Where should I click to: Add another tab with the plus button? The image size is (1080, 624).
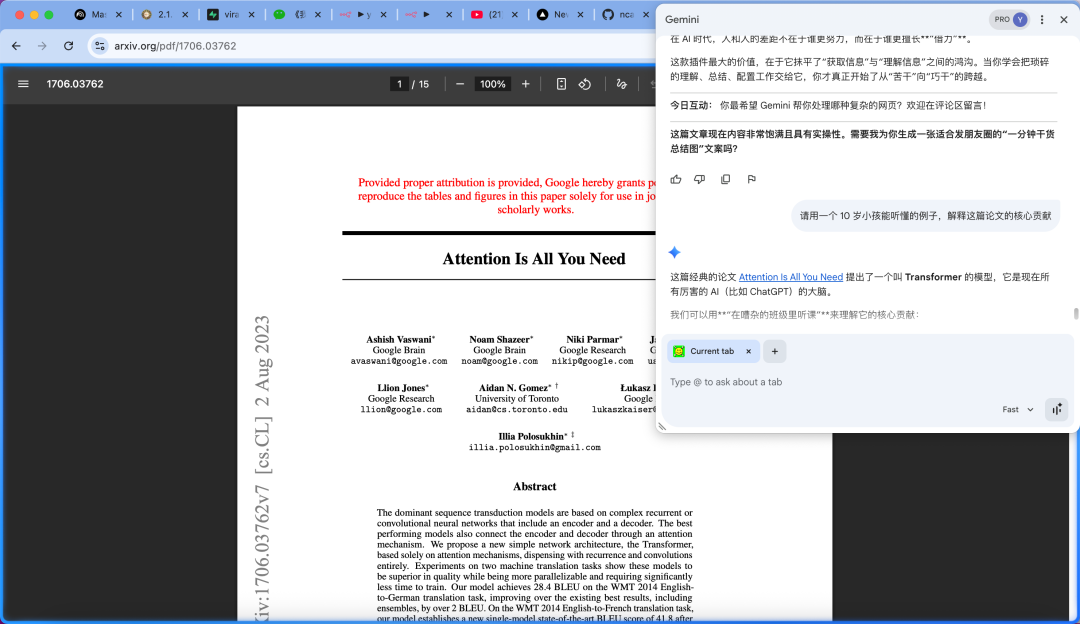coord(775,351)
